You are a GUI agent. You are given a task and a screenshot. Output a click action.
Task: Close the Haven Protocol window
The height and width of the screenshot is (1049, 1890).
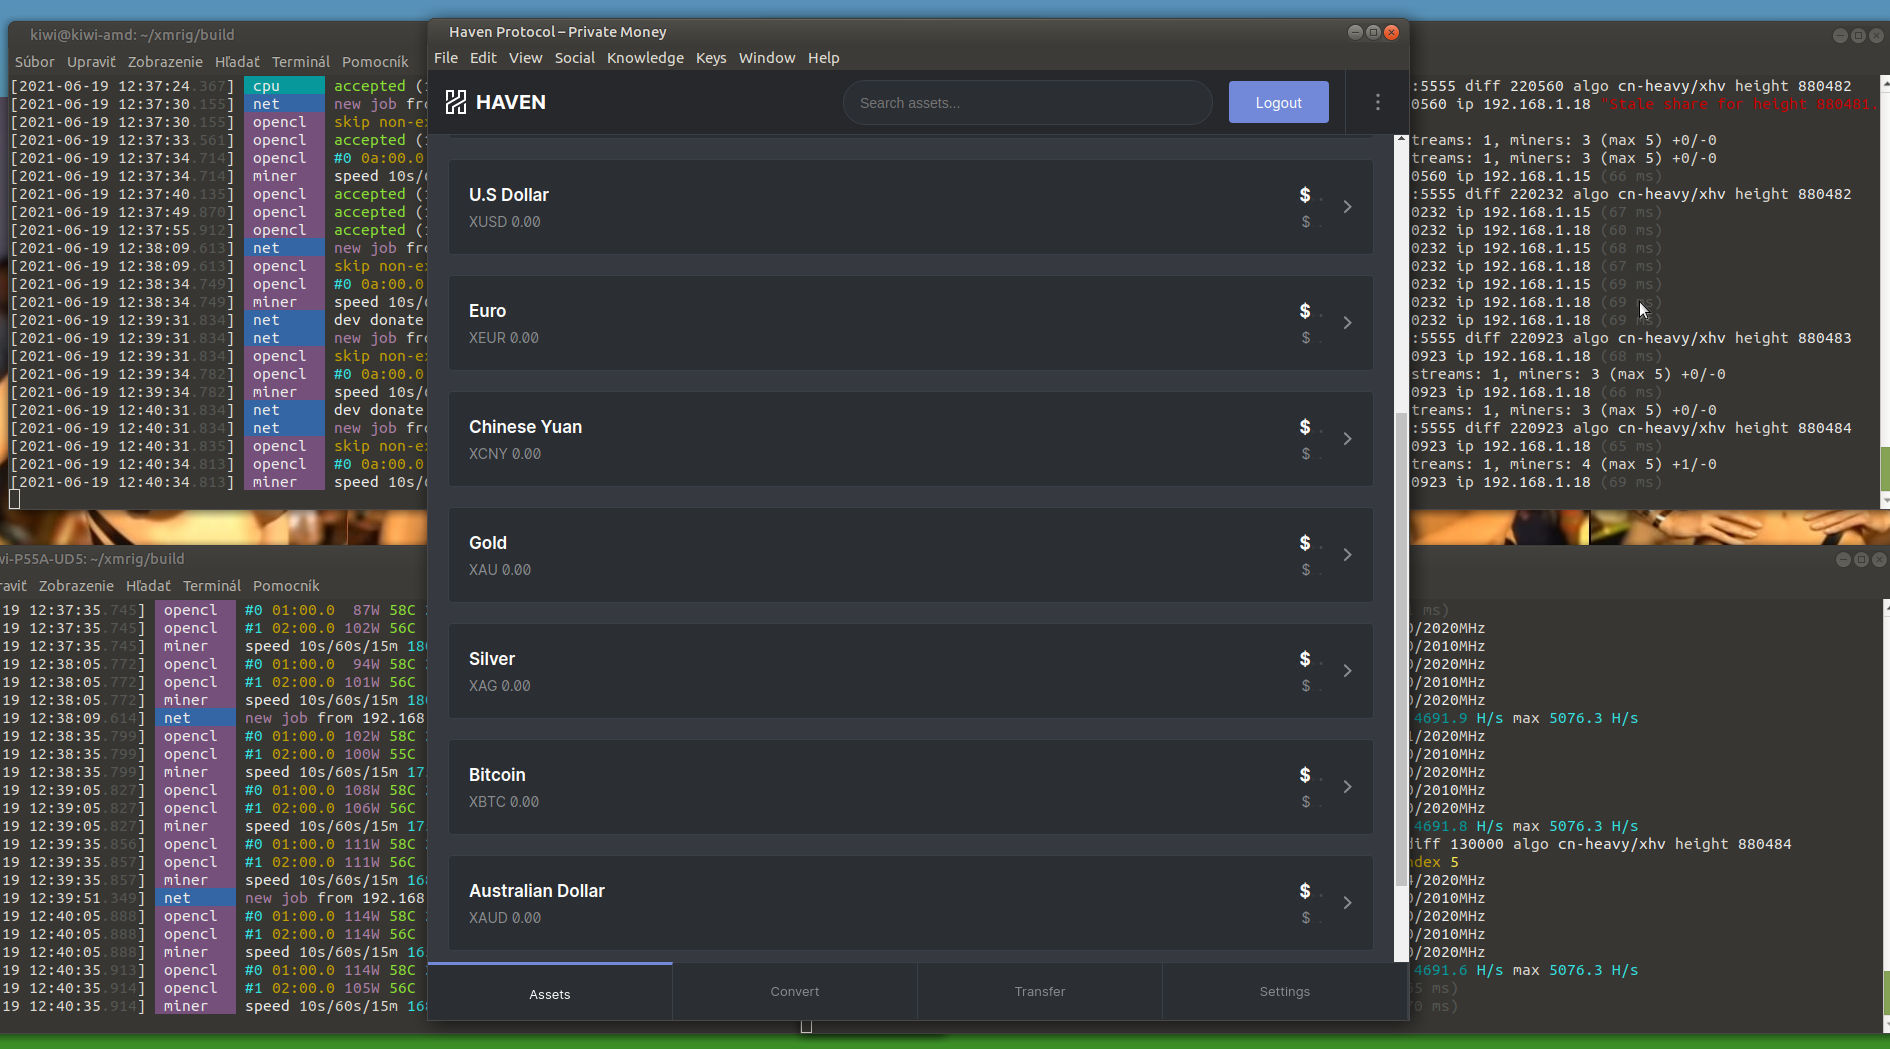1391,32
